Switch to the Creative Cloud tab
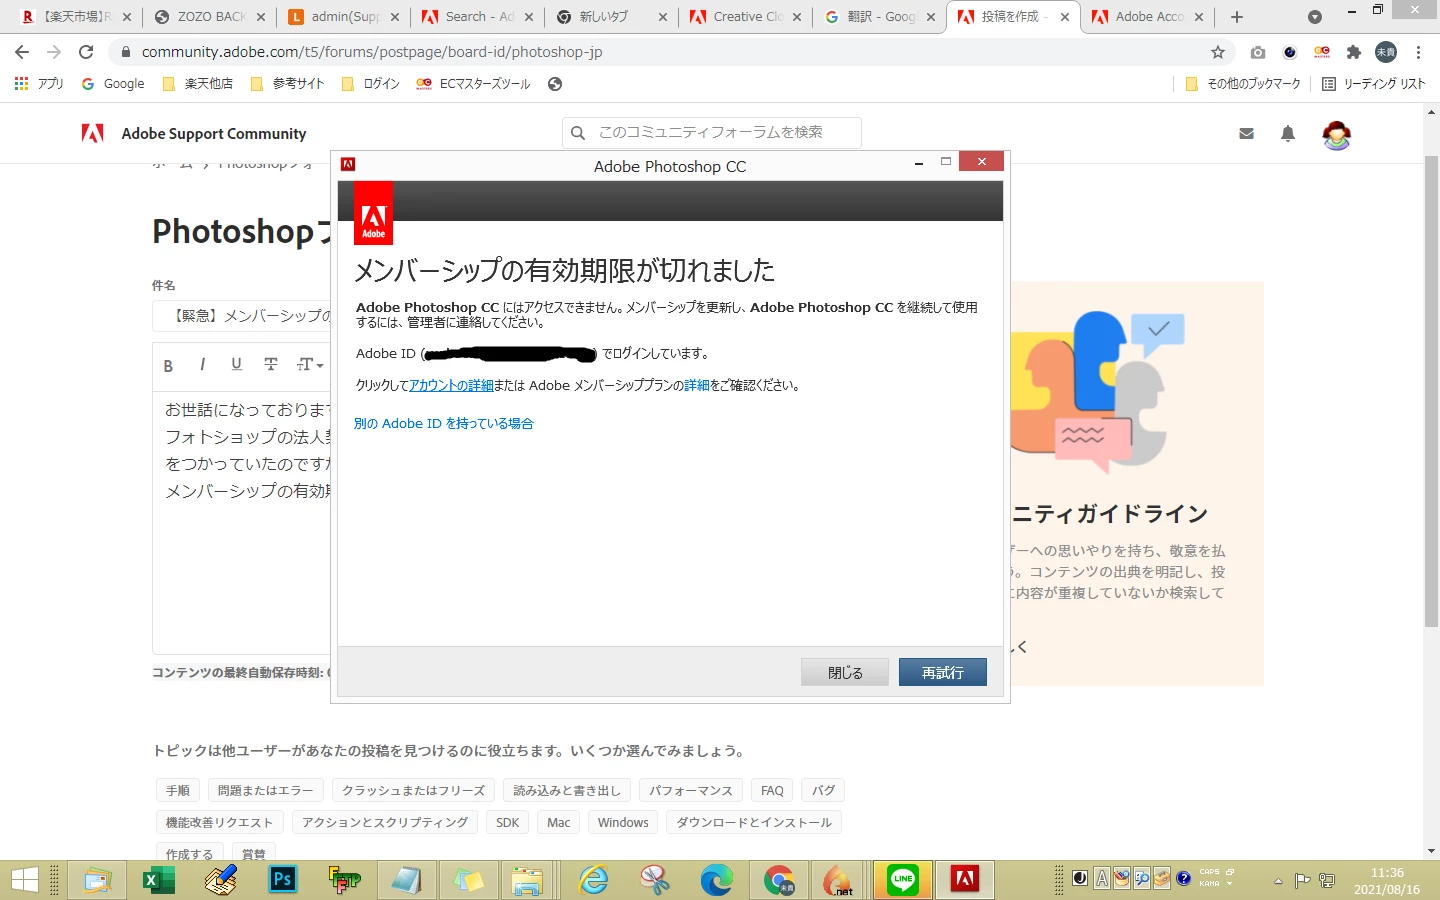Viewport: 1440px width, 900px height. 745,17
